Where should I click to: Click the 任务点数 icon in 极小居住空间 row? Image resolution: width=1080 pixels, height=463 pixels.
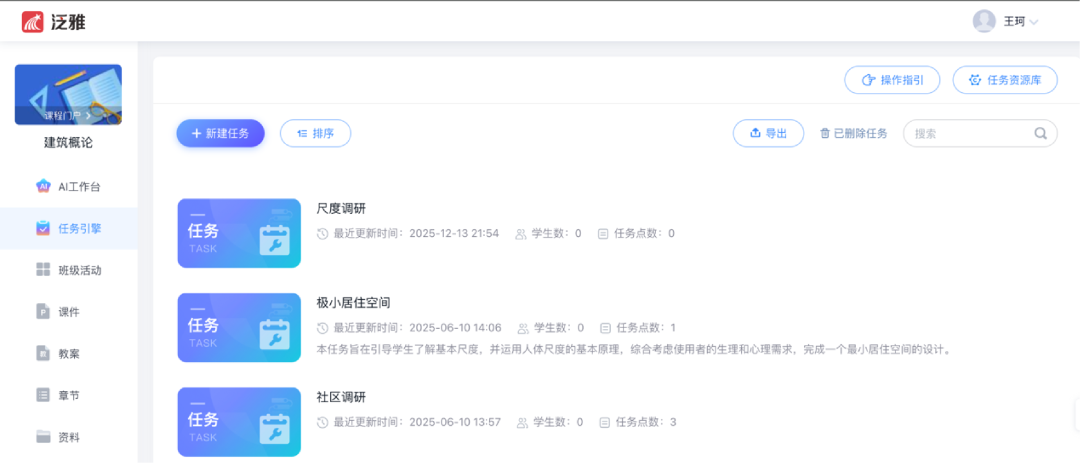pos(605,327)
